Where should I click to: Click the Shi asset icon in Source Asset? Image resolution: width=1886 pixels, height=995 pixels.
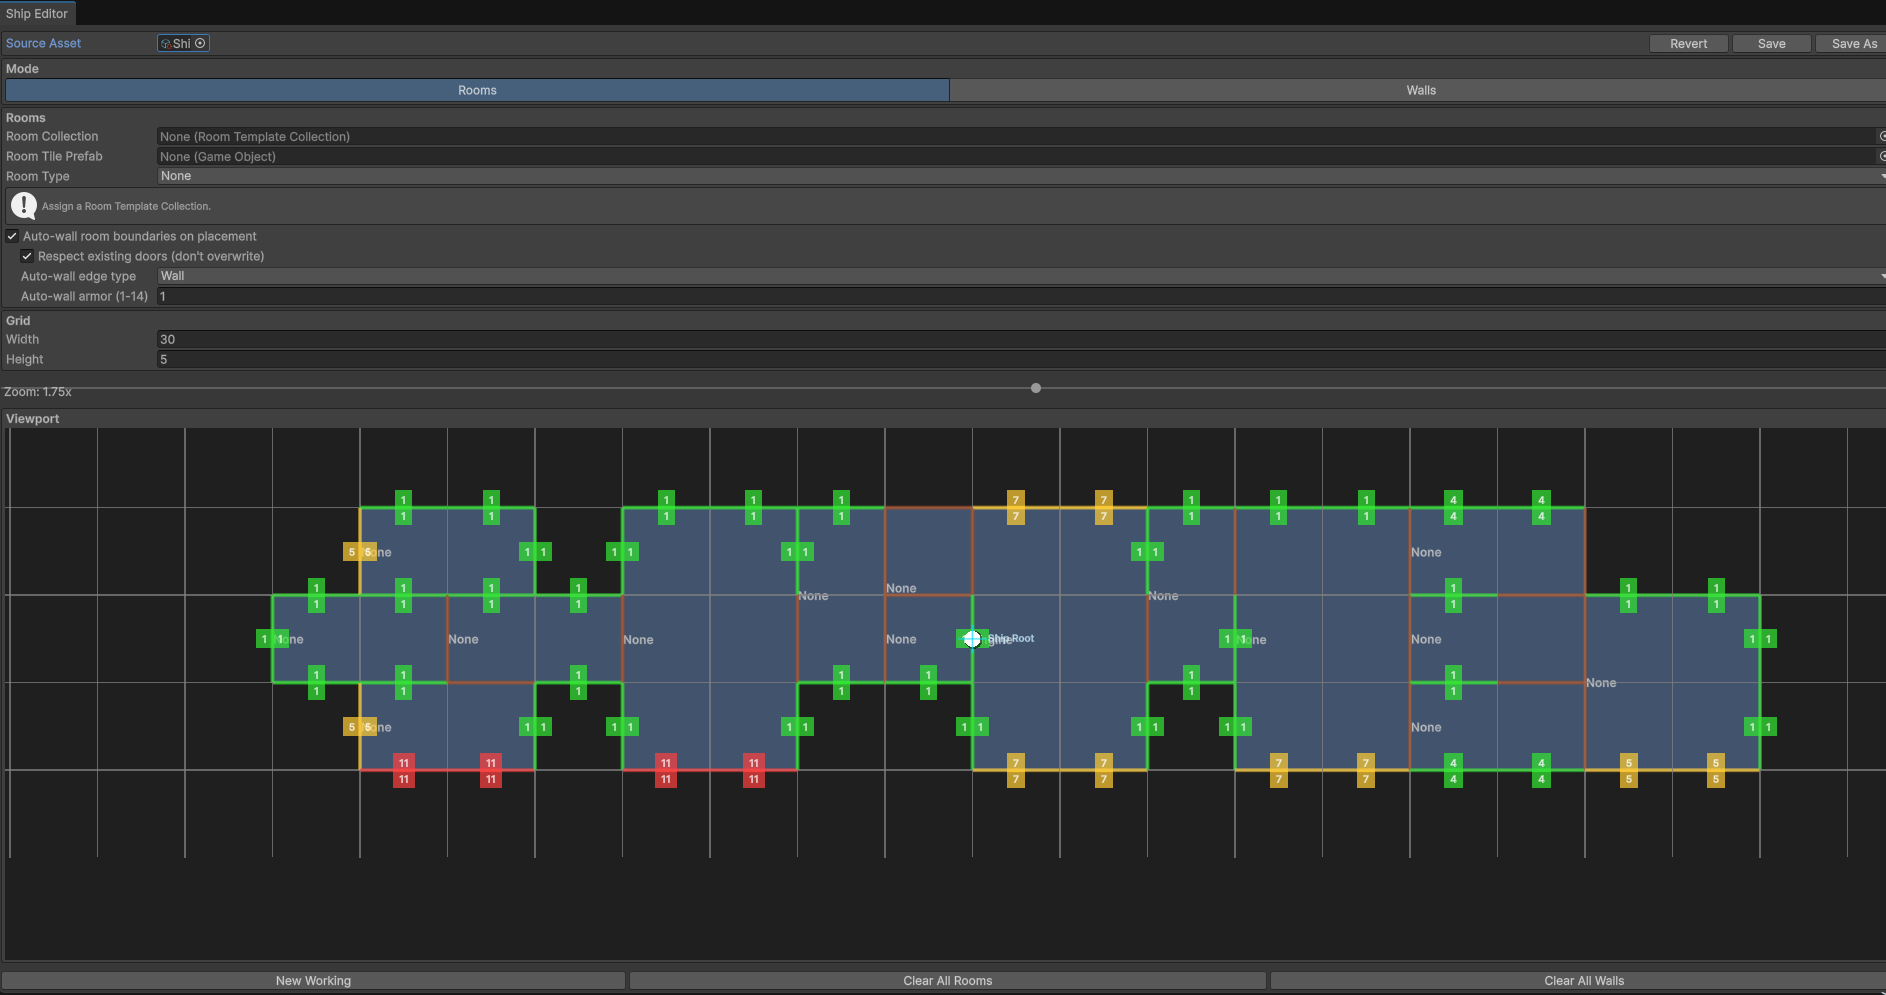166,43
